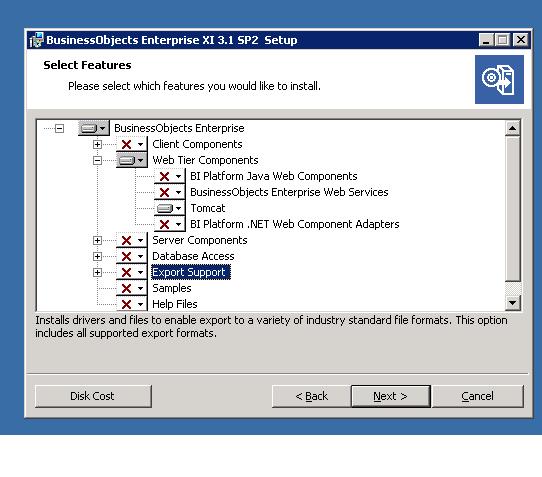Select the BusinessObjects Enterprise tree label
Image resolution: width=542 pixels, height=477 pixels.
(179, 128)
